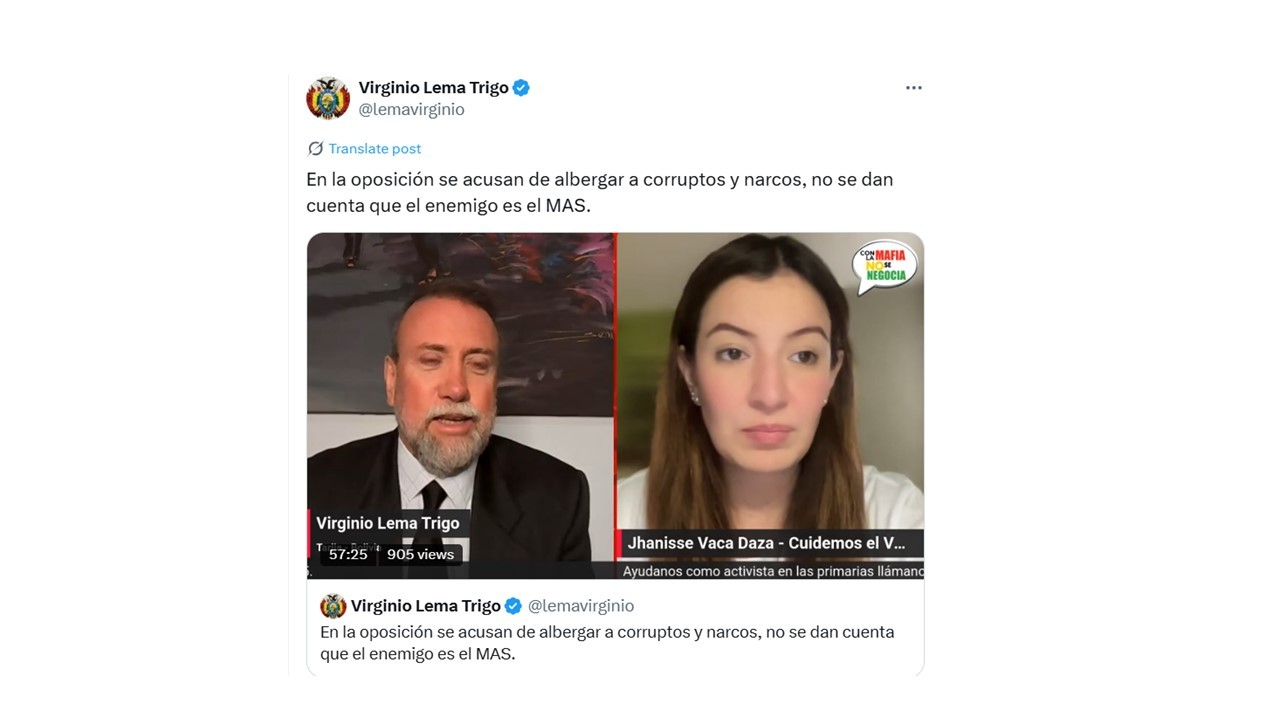Click the verified badge in quoted post
The height and width of the screenshot is (720, 1280).
[x=513, y=606]
